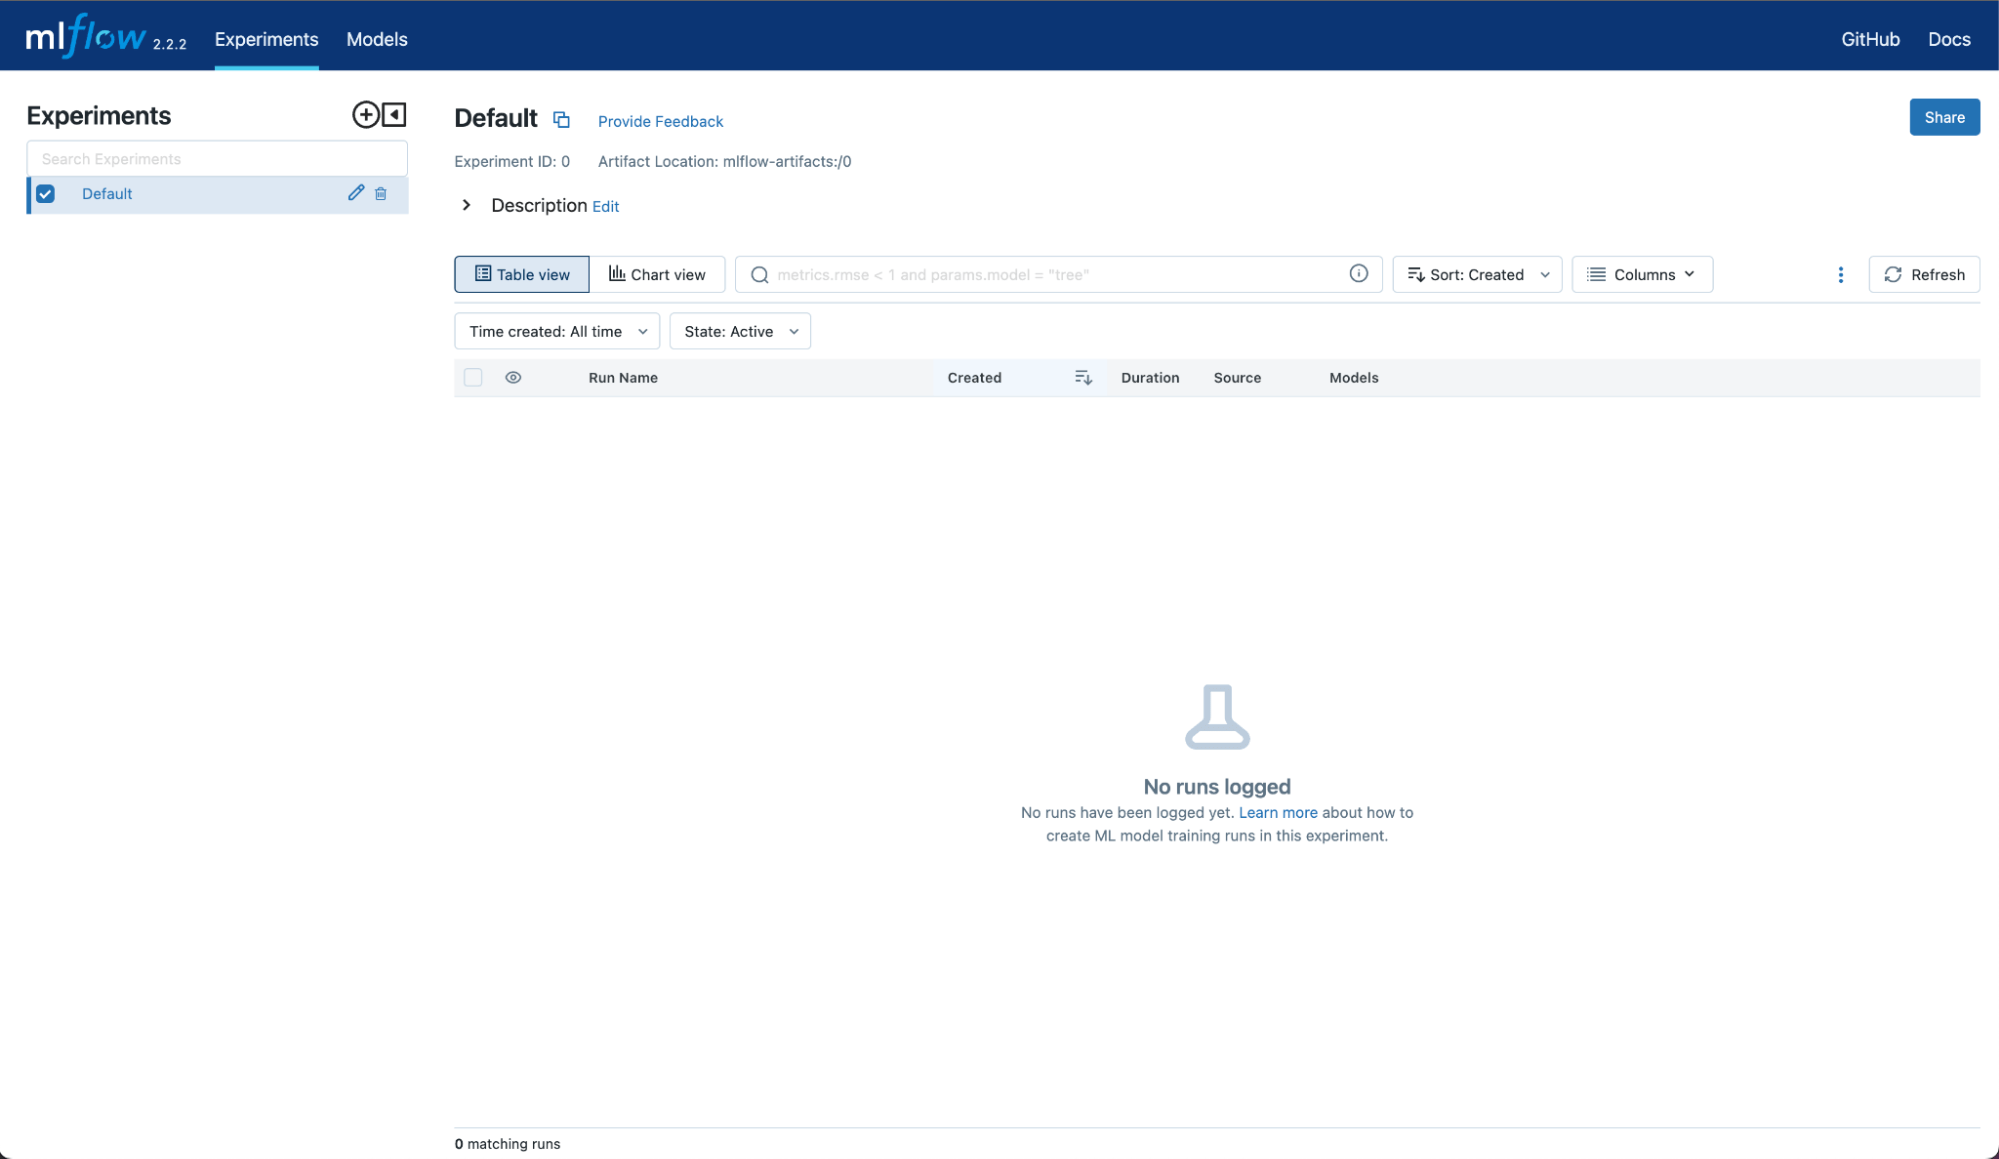Open the Time created: All time filter

[x=557, y=332]
